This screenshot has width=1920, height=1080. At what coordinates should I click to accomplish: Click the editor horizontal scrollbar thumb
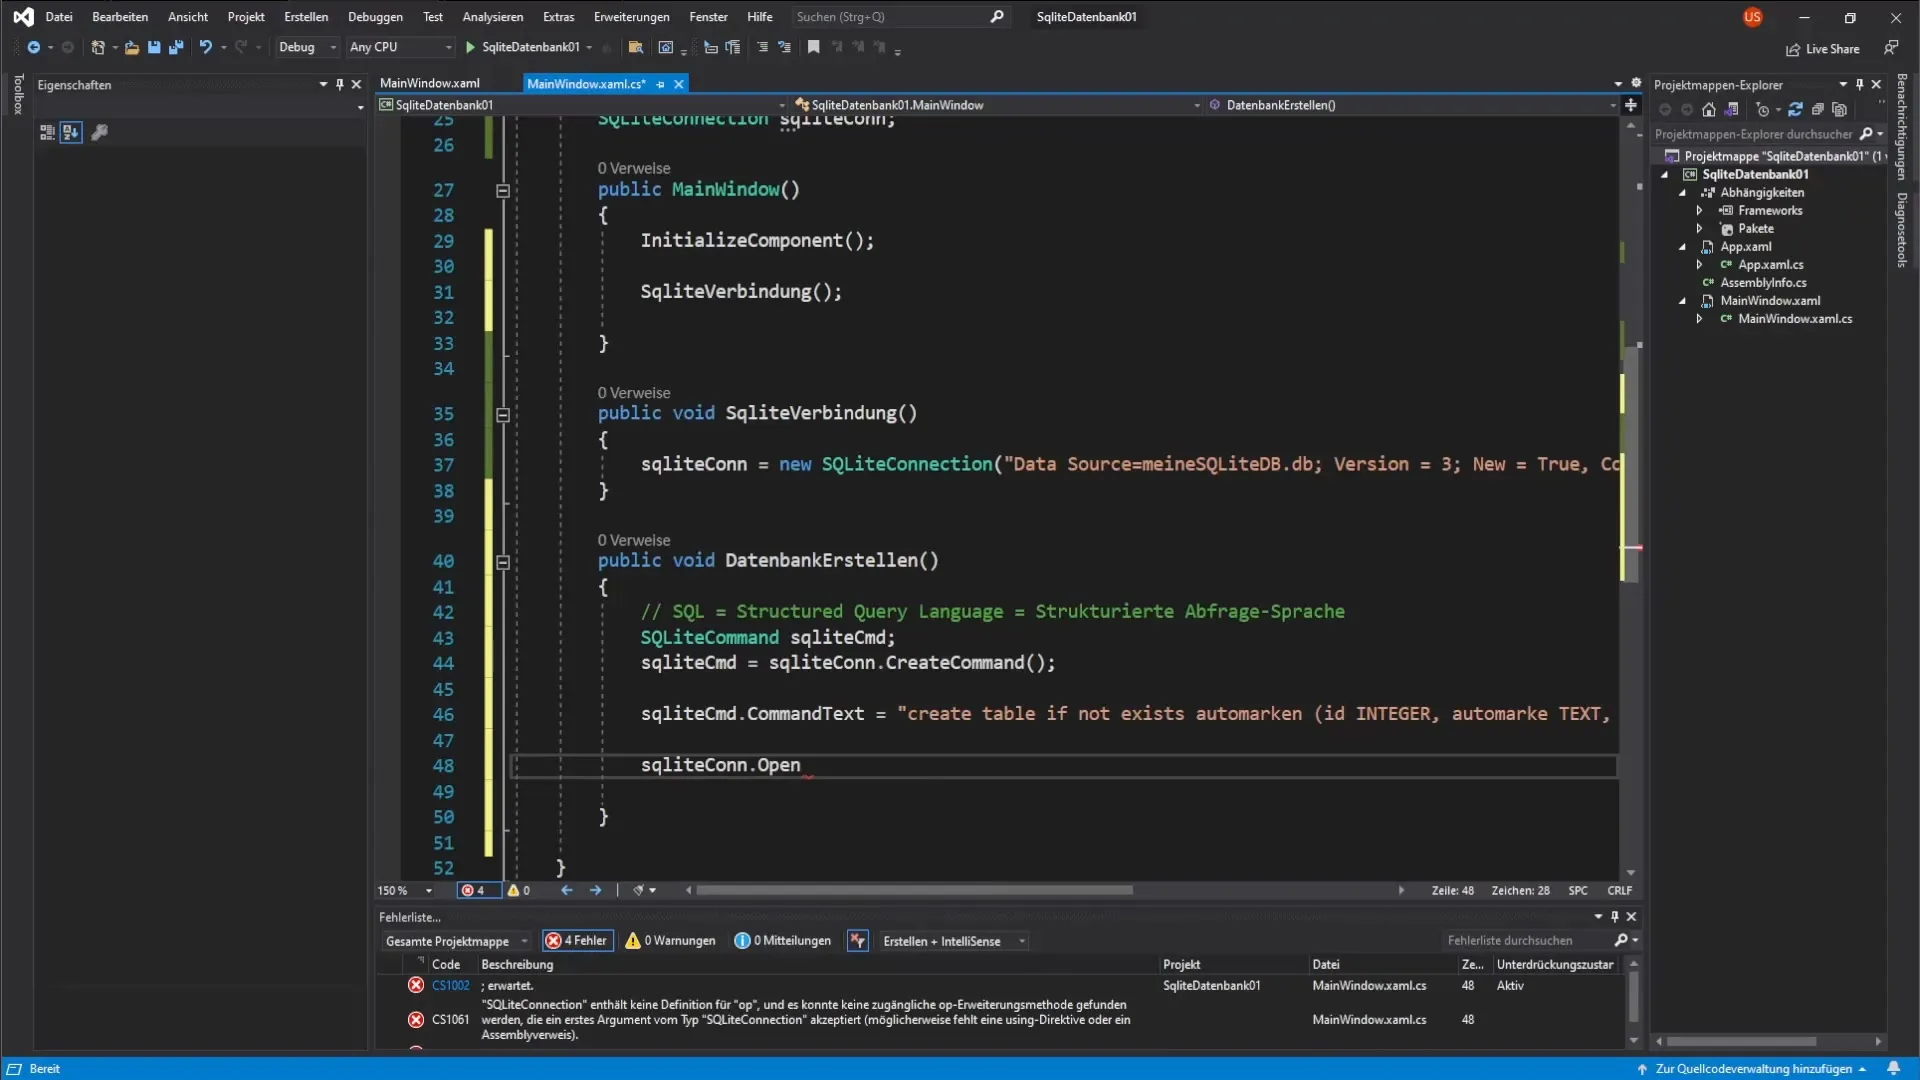pyautogui.click(x=914, y=890)
